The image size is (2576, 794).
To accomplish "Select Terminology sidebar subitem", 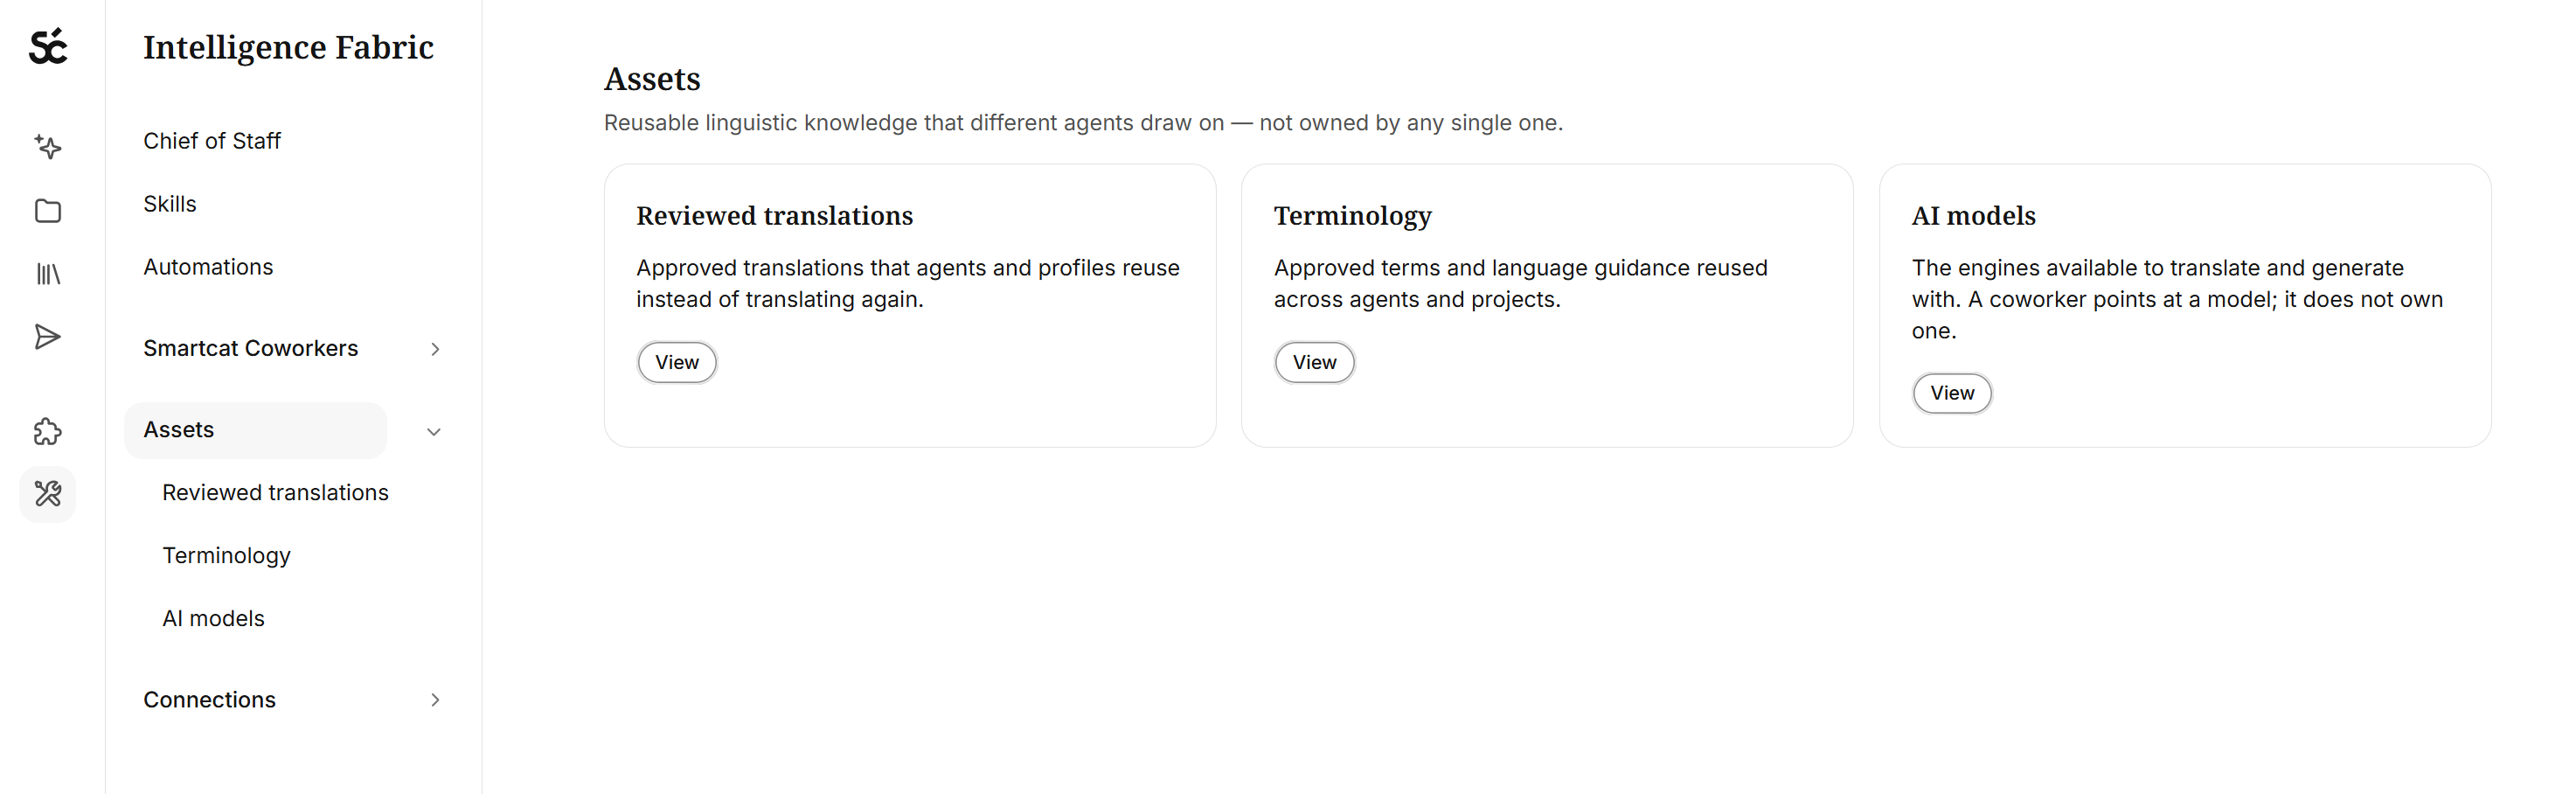I will pos(226,556).
